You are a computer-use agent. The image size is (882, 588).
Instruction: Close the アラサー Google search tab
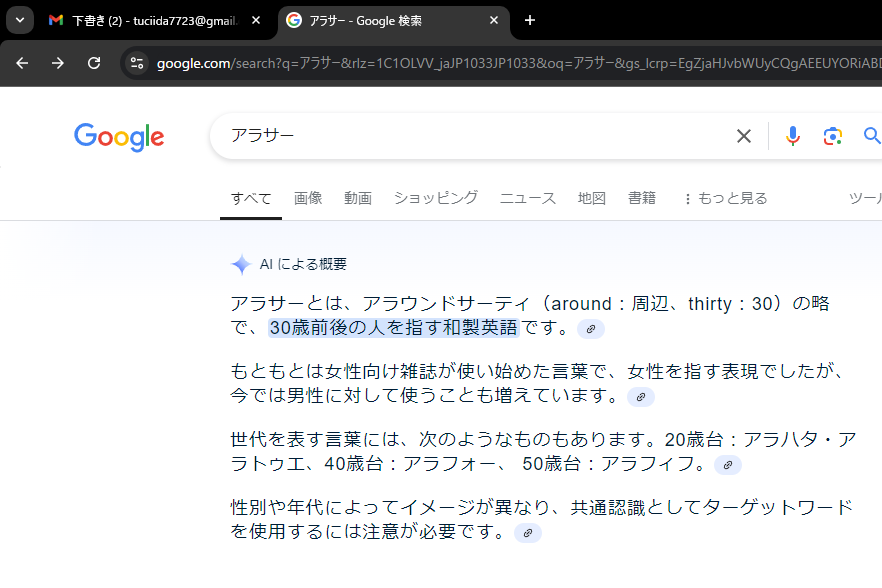[494, 21]
